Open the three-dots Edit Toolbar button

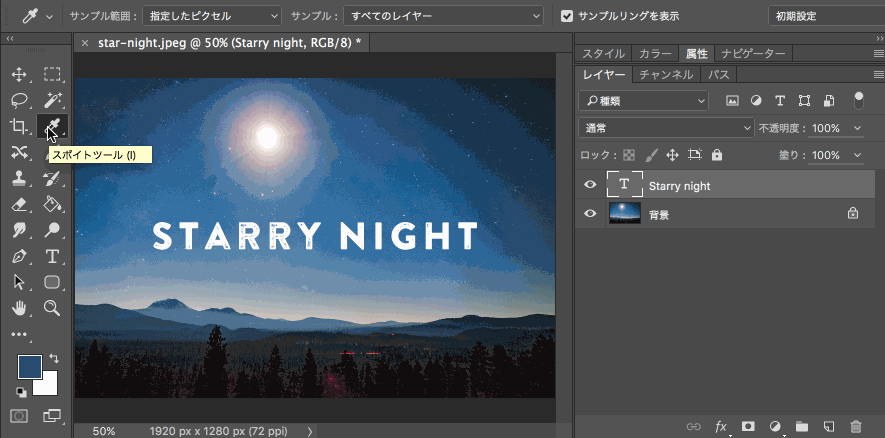tap(19, 334)
